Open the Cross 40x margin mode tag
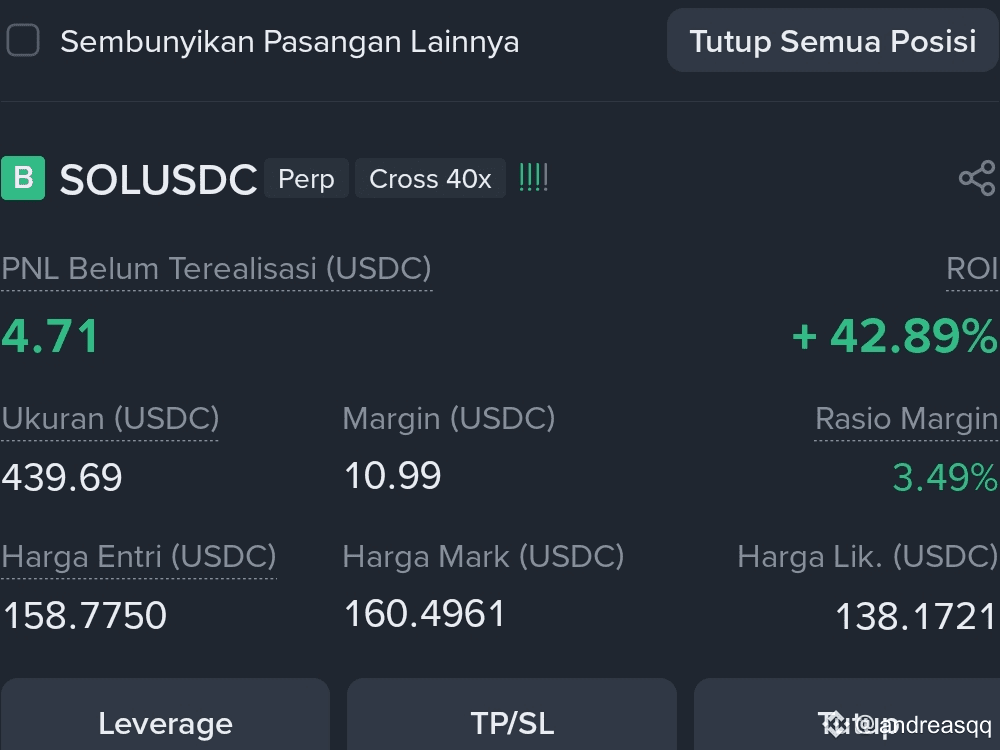The height and width of the screenshot is (750, 1000). (x=430, y=179)
